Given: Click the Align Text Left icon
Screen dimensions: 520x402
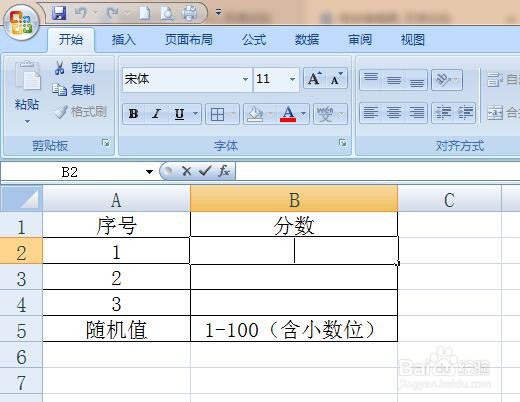Looking at the screenshot, I should [x=371, y=113].
